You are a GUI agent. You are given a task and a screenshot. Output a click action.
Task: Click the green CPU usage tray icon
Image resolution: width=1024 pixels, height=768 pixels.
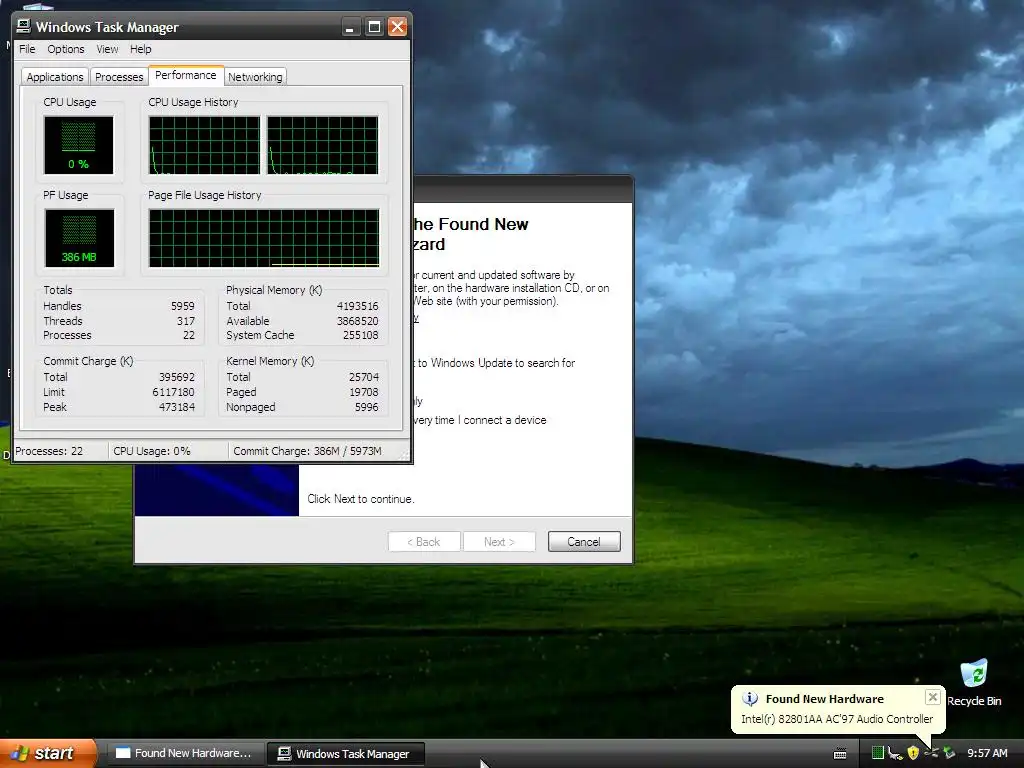click(878, 753)
